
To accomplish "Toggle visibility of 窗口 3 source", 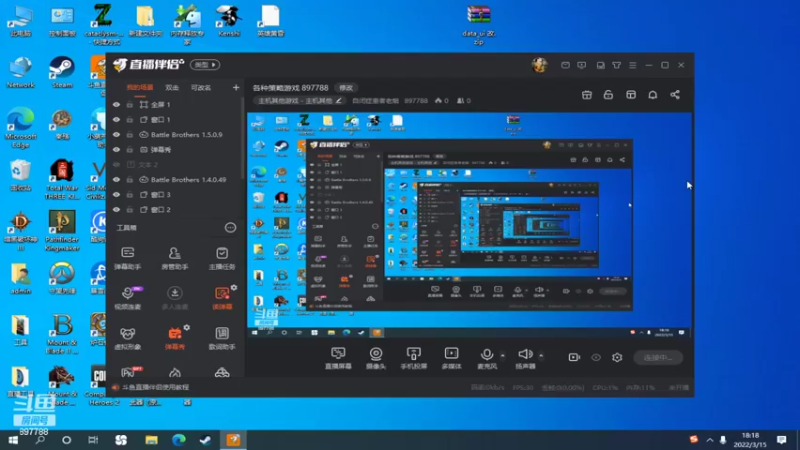I will tap(116, 194).
